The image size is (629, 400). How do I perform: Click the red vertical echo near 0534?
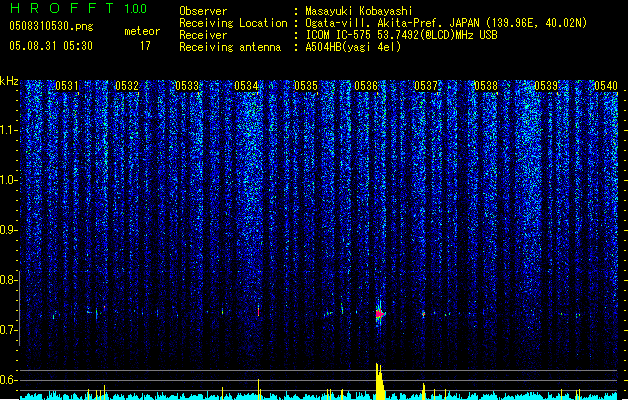(258, 311)
